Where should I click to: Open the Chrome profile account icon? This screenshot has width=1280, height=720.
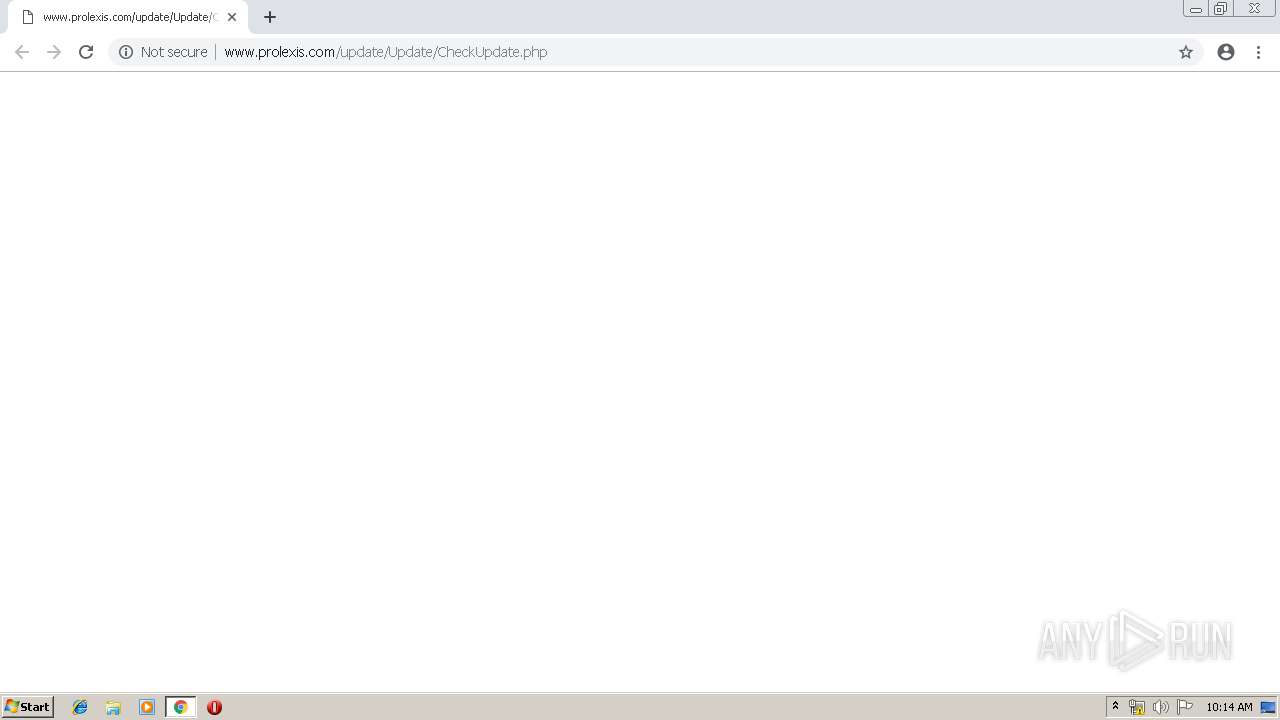(x=1226, y=52)
